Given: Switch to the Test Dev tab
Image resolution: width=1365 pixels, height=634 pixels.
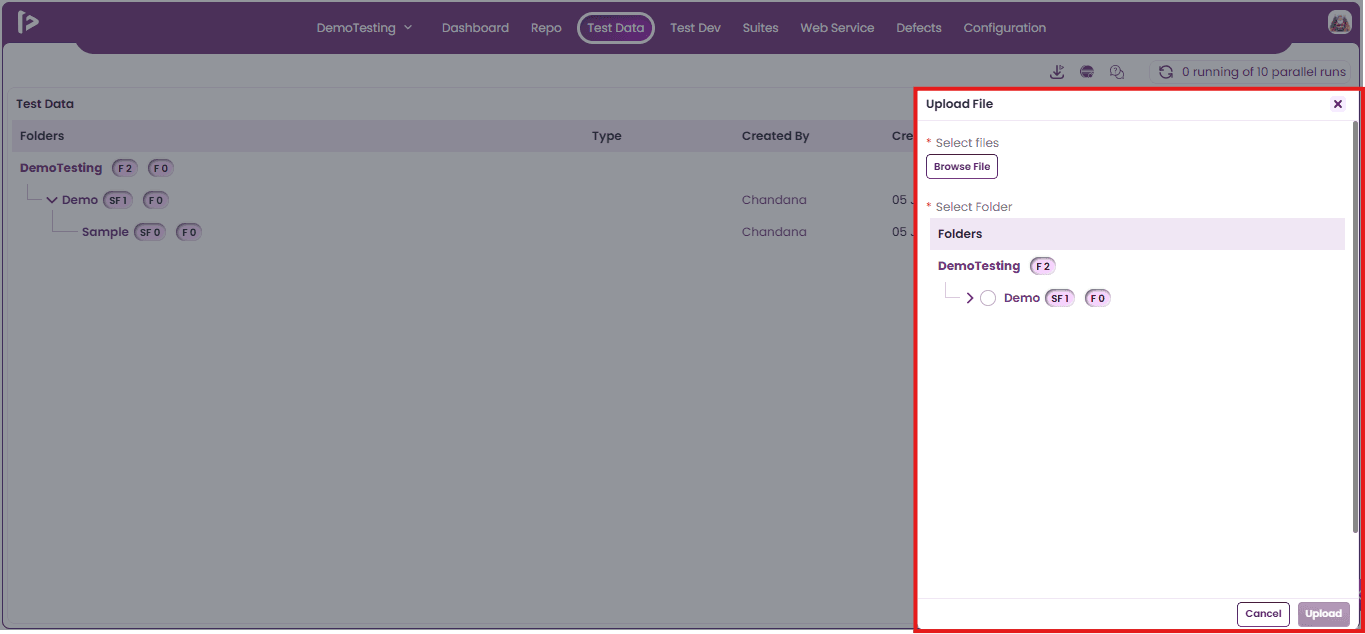Looking at the screenshot, I should (x=695, y=28).
